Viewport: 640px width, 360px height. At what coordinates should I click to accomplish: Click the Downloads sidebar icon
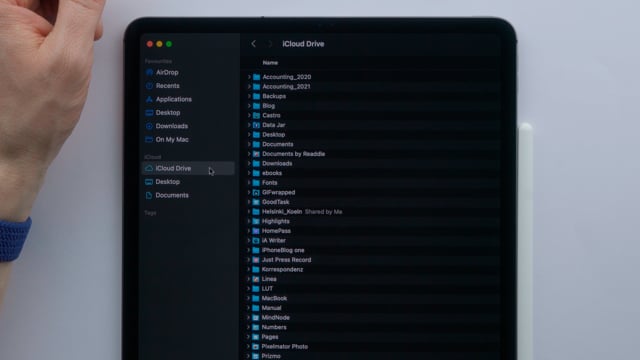(x=149, y=126)
